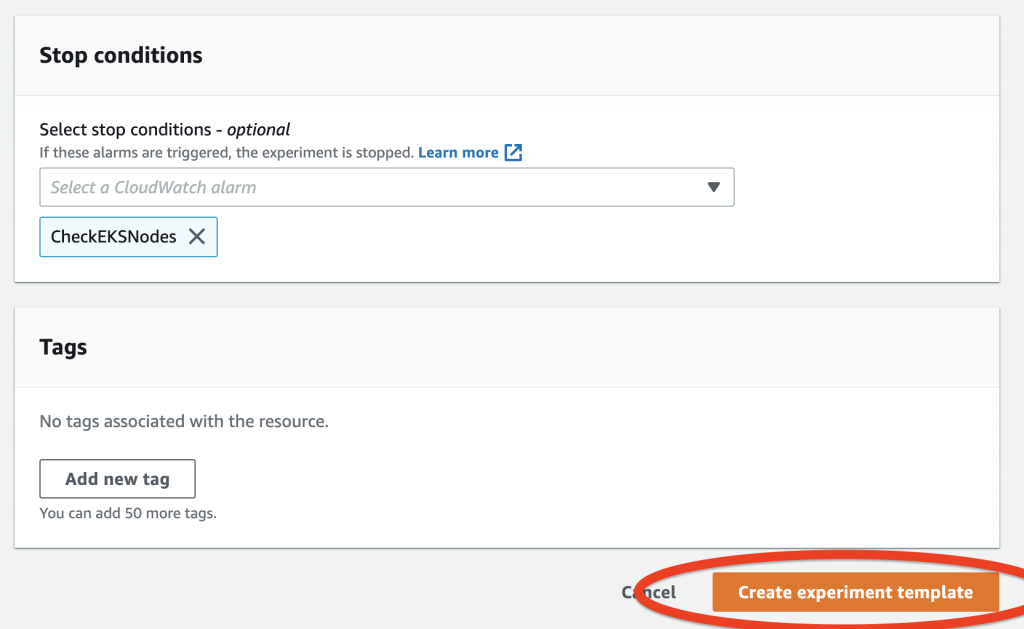Click the Select stop conditions label
The width and height of the screenshot is (1024, 629).
pyautogui.click(x=130, y=129)
